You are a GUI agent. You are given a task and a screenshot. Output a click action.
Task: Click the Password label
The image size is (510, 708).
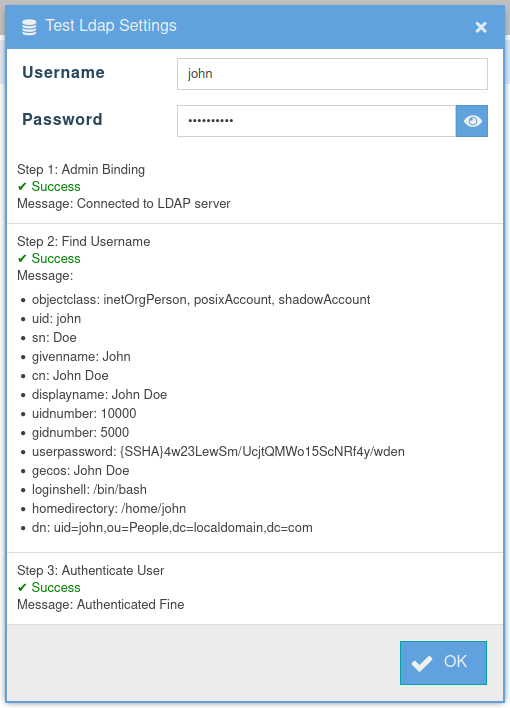pos(62,119)
